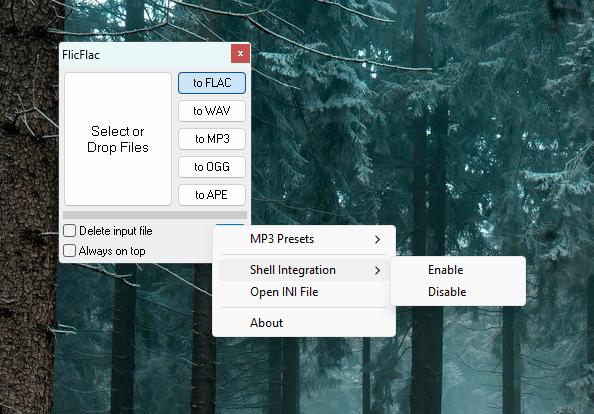Disable shell integration in submenu
The width and height of the screenshot is (594, 414).
pyautogui.click(x=458, y=292)
